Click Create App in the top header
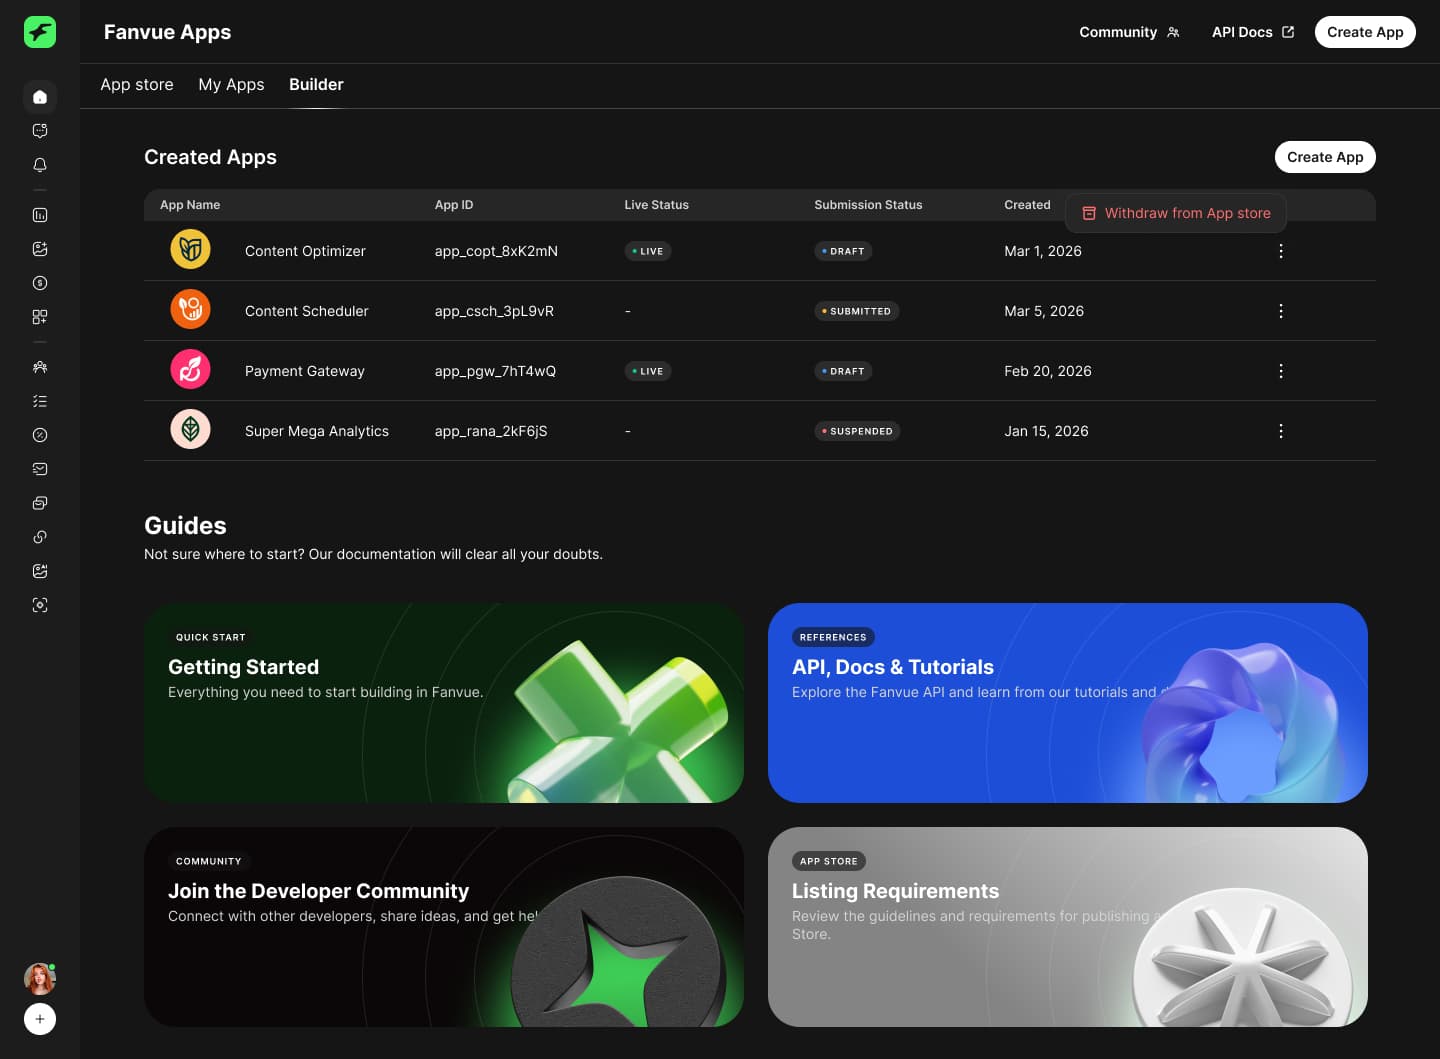Screen dimensions: 1440x1059 pyautogui.click(x=1365, y=32)
